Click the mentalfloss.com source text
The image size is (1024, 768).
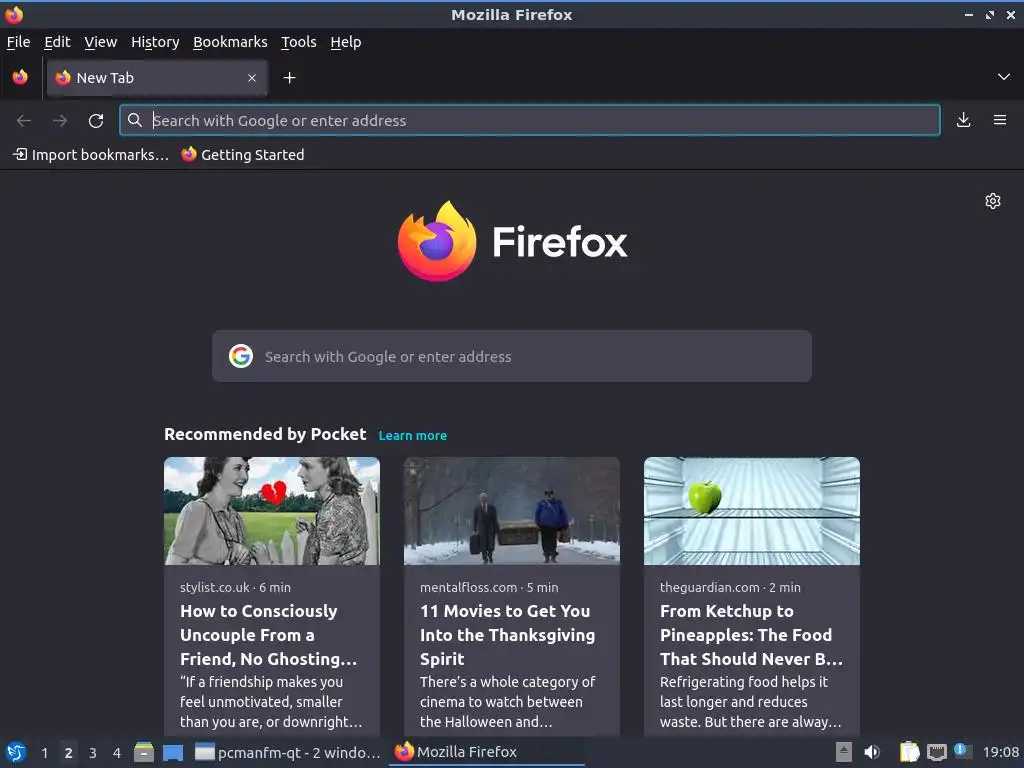click(x=468, y=587)
